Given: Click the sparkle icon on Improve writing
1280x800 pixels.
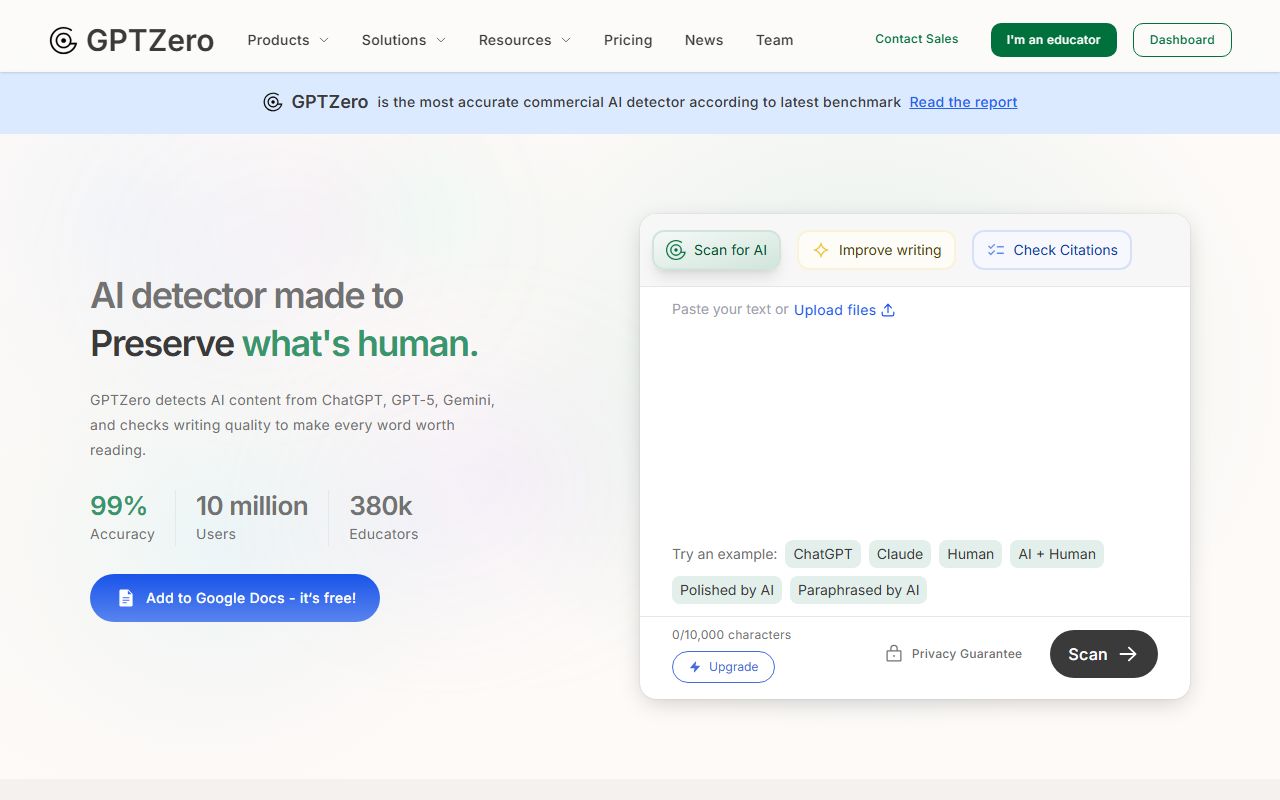Looking at the screenshot, I should (820, 250).
